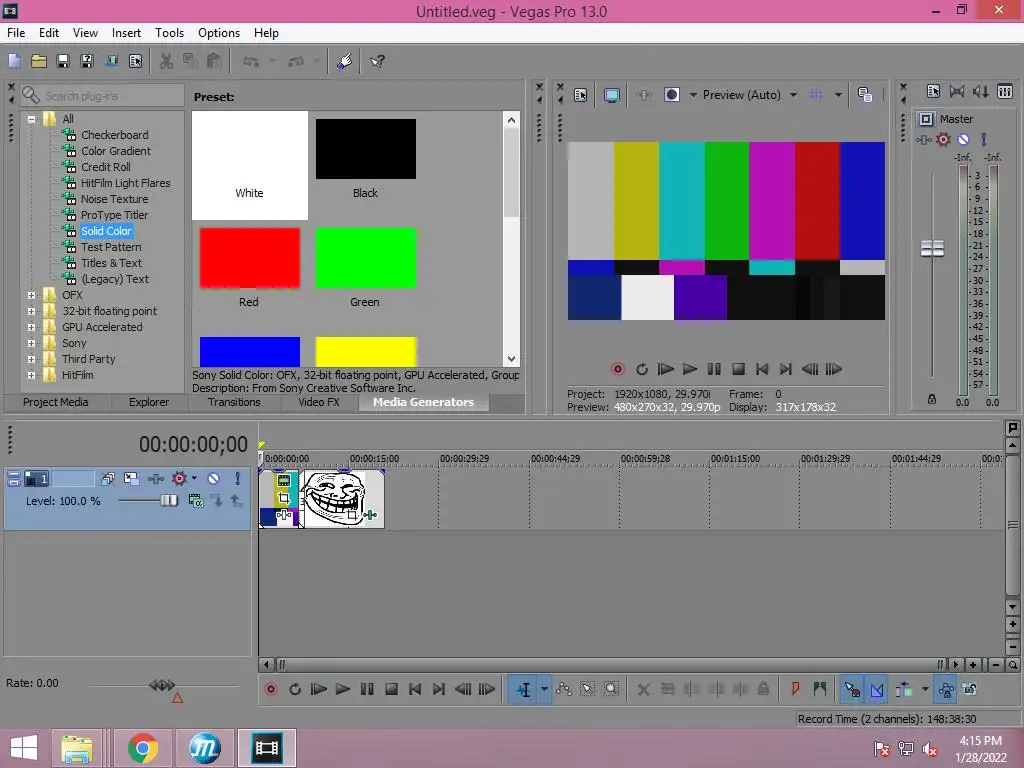Open Chrome from the taskbar

pos(143,748)
